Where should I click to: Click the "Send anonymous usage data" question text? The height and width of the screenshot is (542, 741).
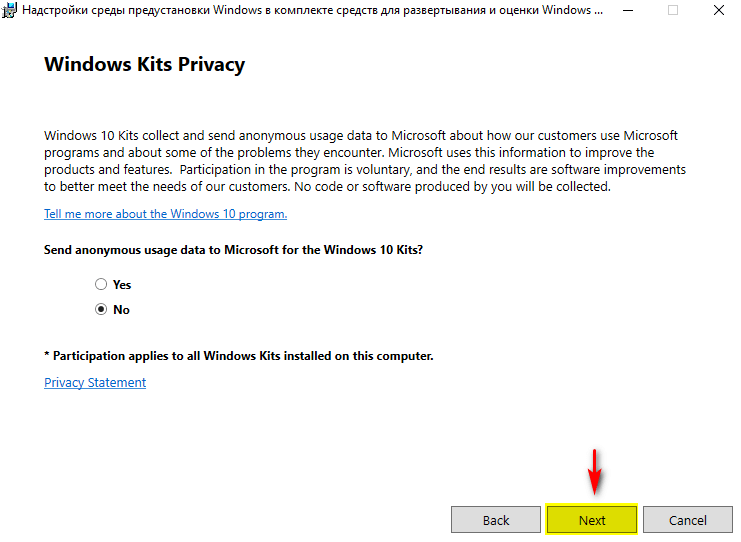click(233, 249)
